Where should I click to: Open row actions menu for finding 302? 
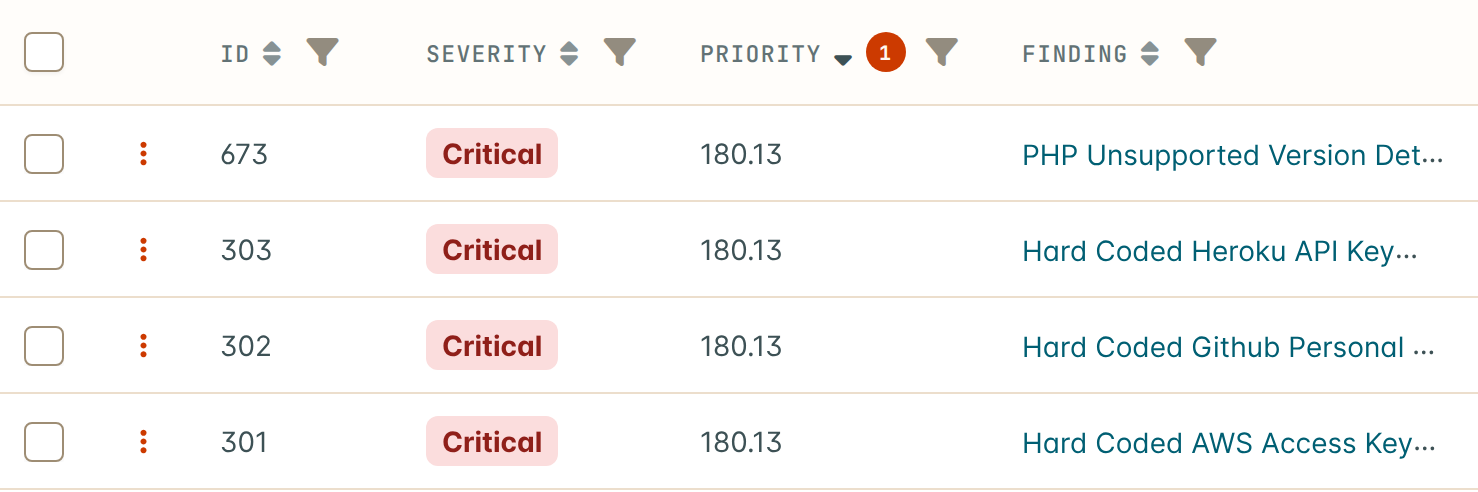143,346
